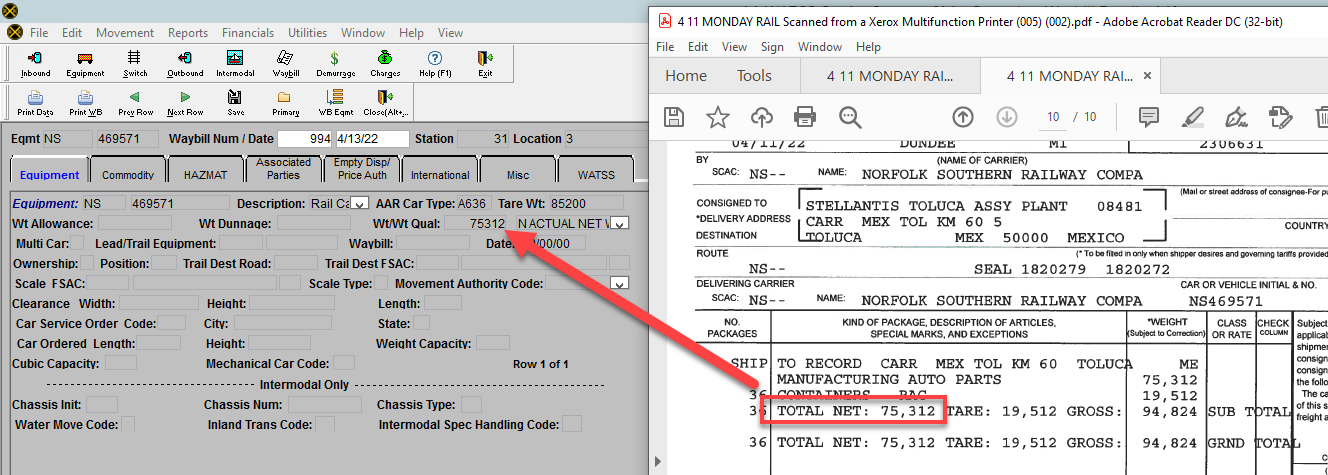Click the Close(Alt+...) toolbar icon

click(x=385, y=102)
